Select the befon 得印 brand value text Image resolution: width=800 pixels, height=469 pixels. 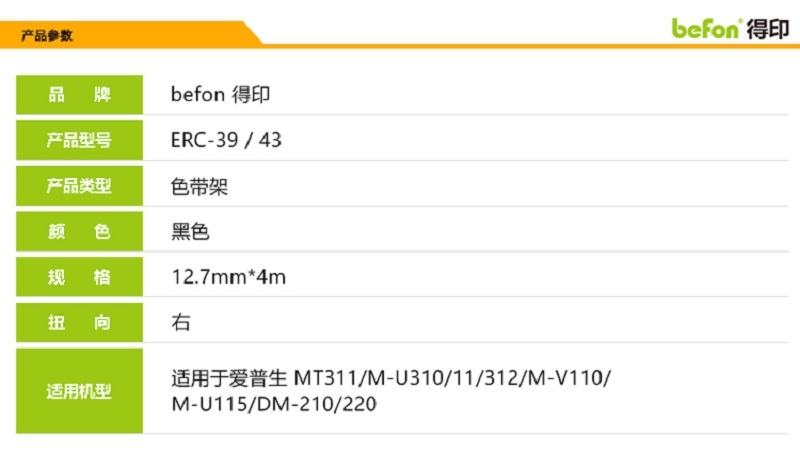tap(220, 94)
